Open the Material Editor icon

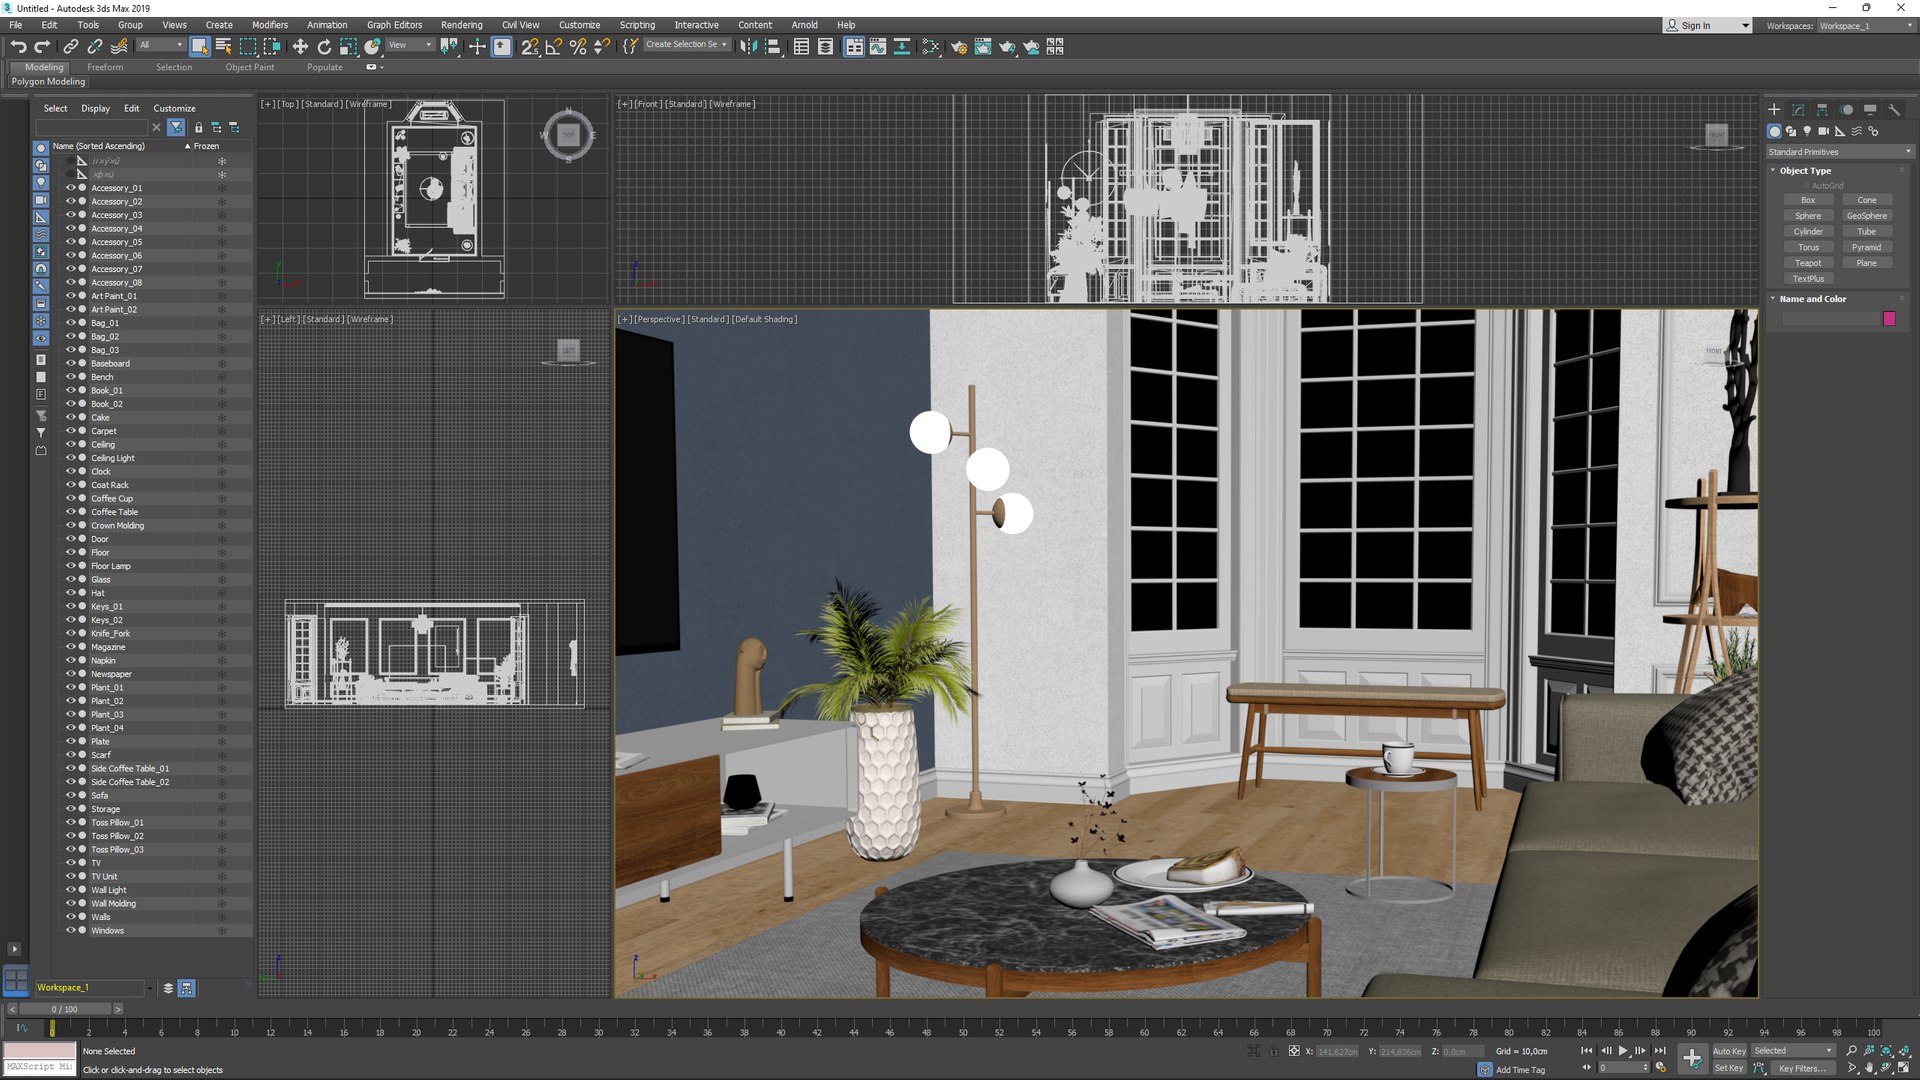pyautogui.click(x=930, y=46)
